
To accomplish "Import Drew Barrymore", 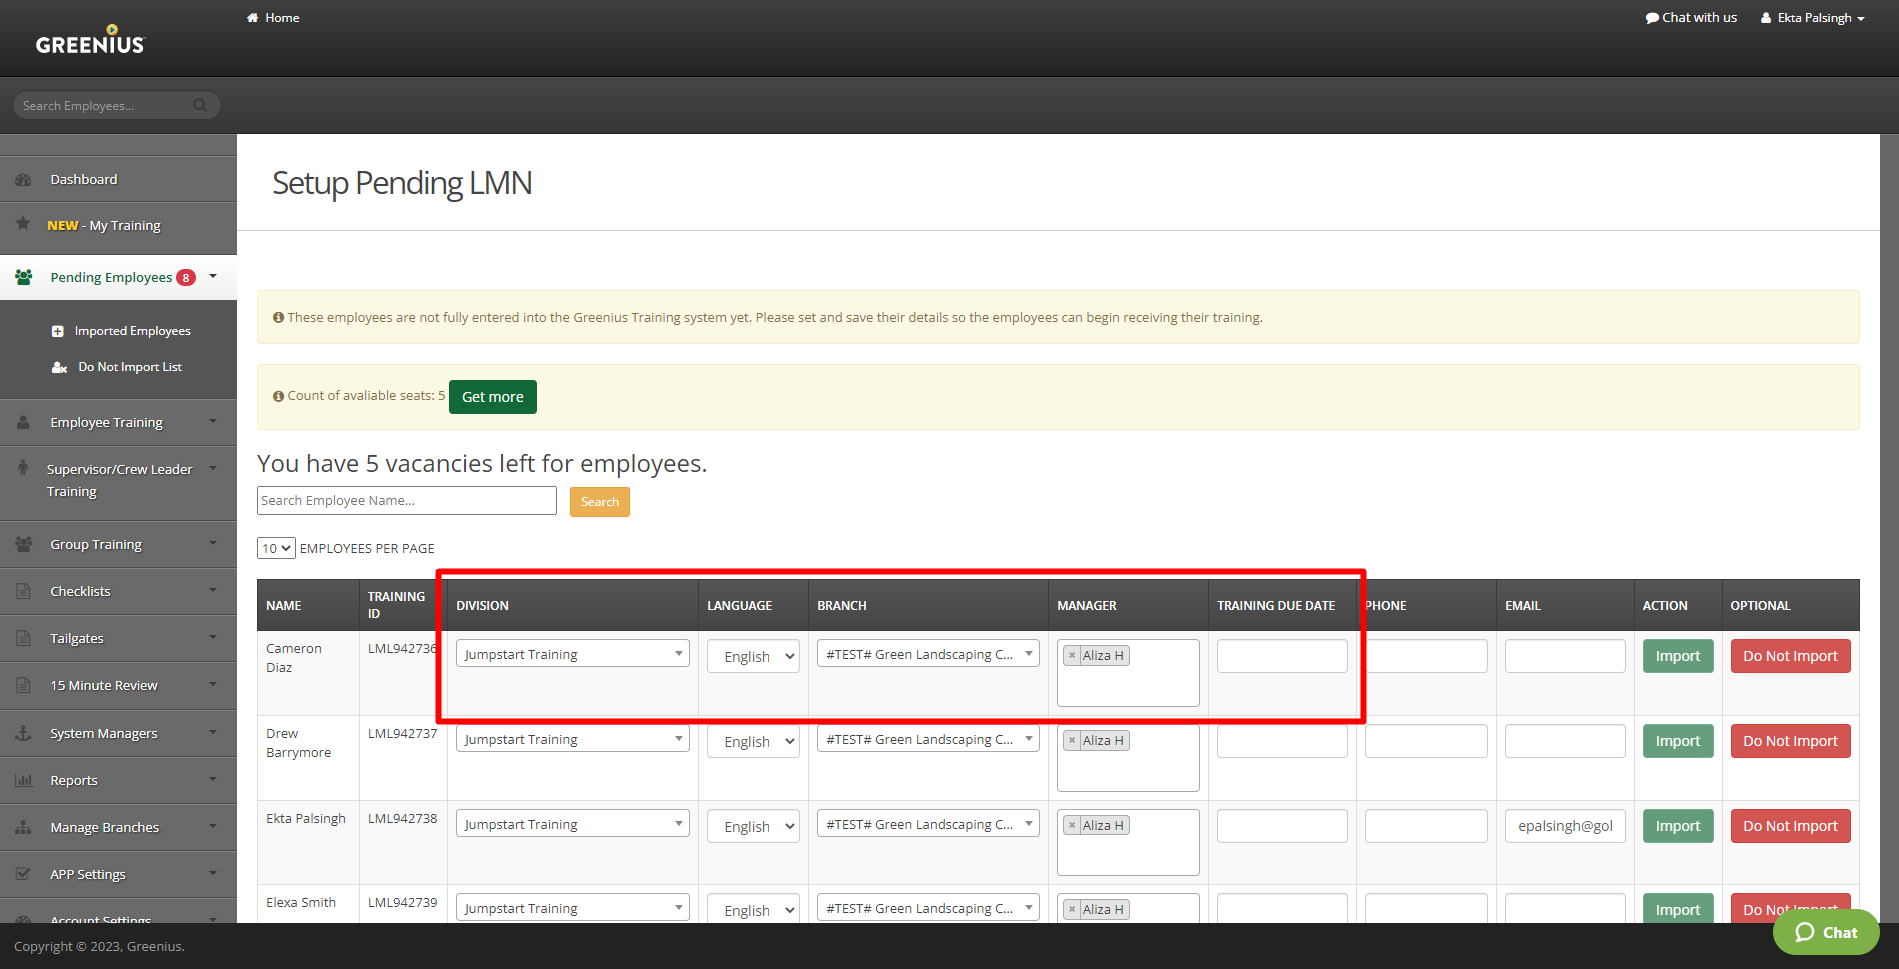I will [x=1677, y=741].
